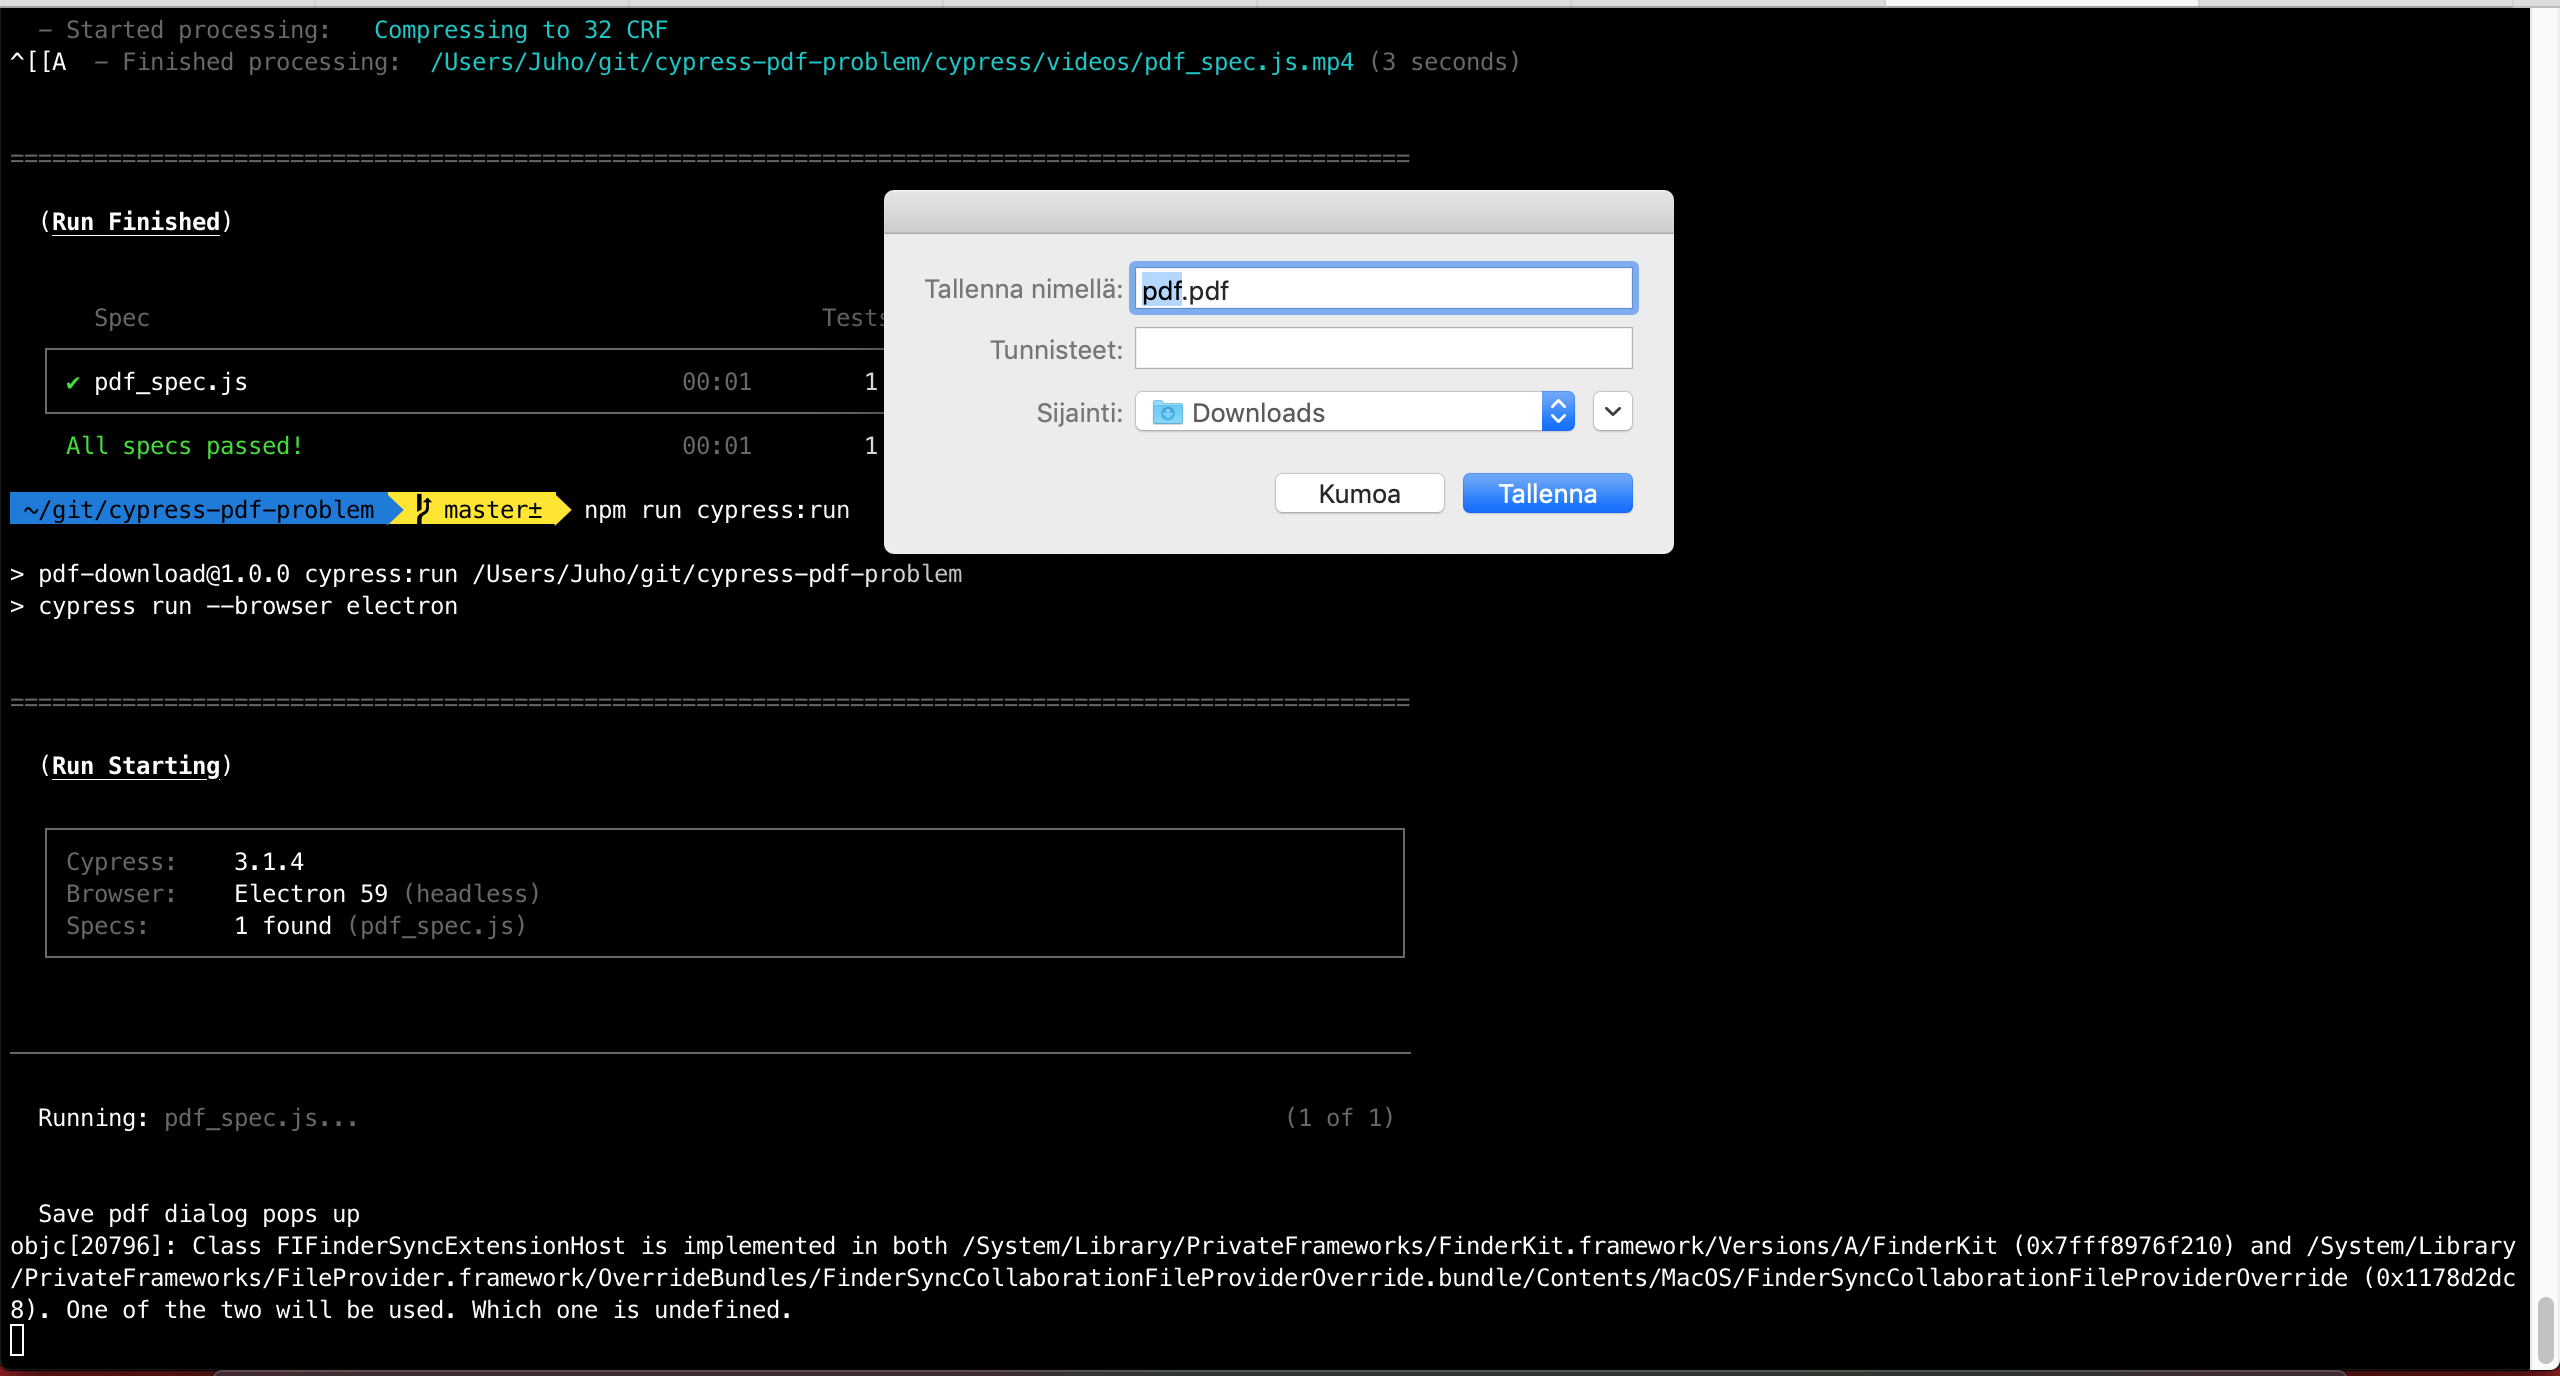Click the pdf.pdf filename field
The width and height of the screenshot is (2560, 1376).
click(x=1383, y=290)
